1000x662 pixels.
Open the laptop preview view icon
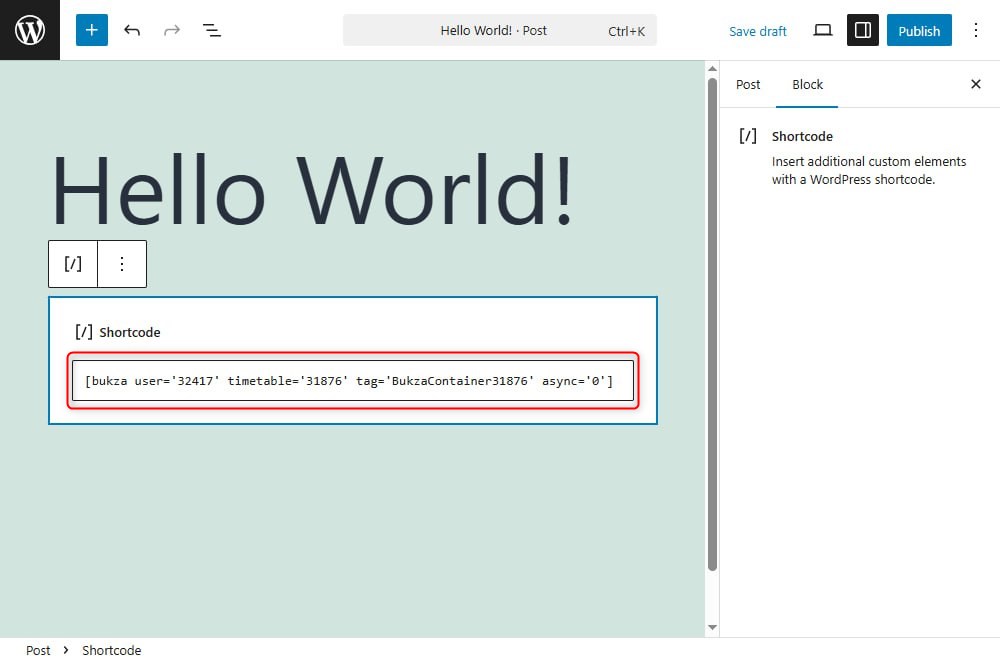(x=823, y=30)
